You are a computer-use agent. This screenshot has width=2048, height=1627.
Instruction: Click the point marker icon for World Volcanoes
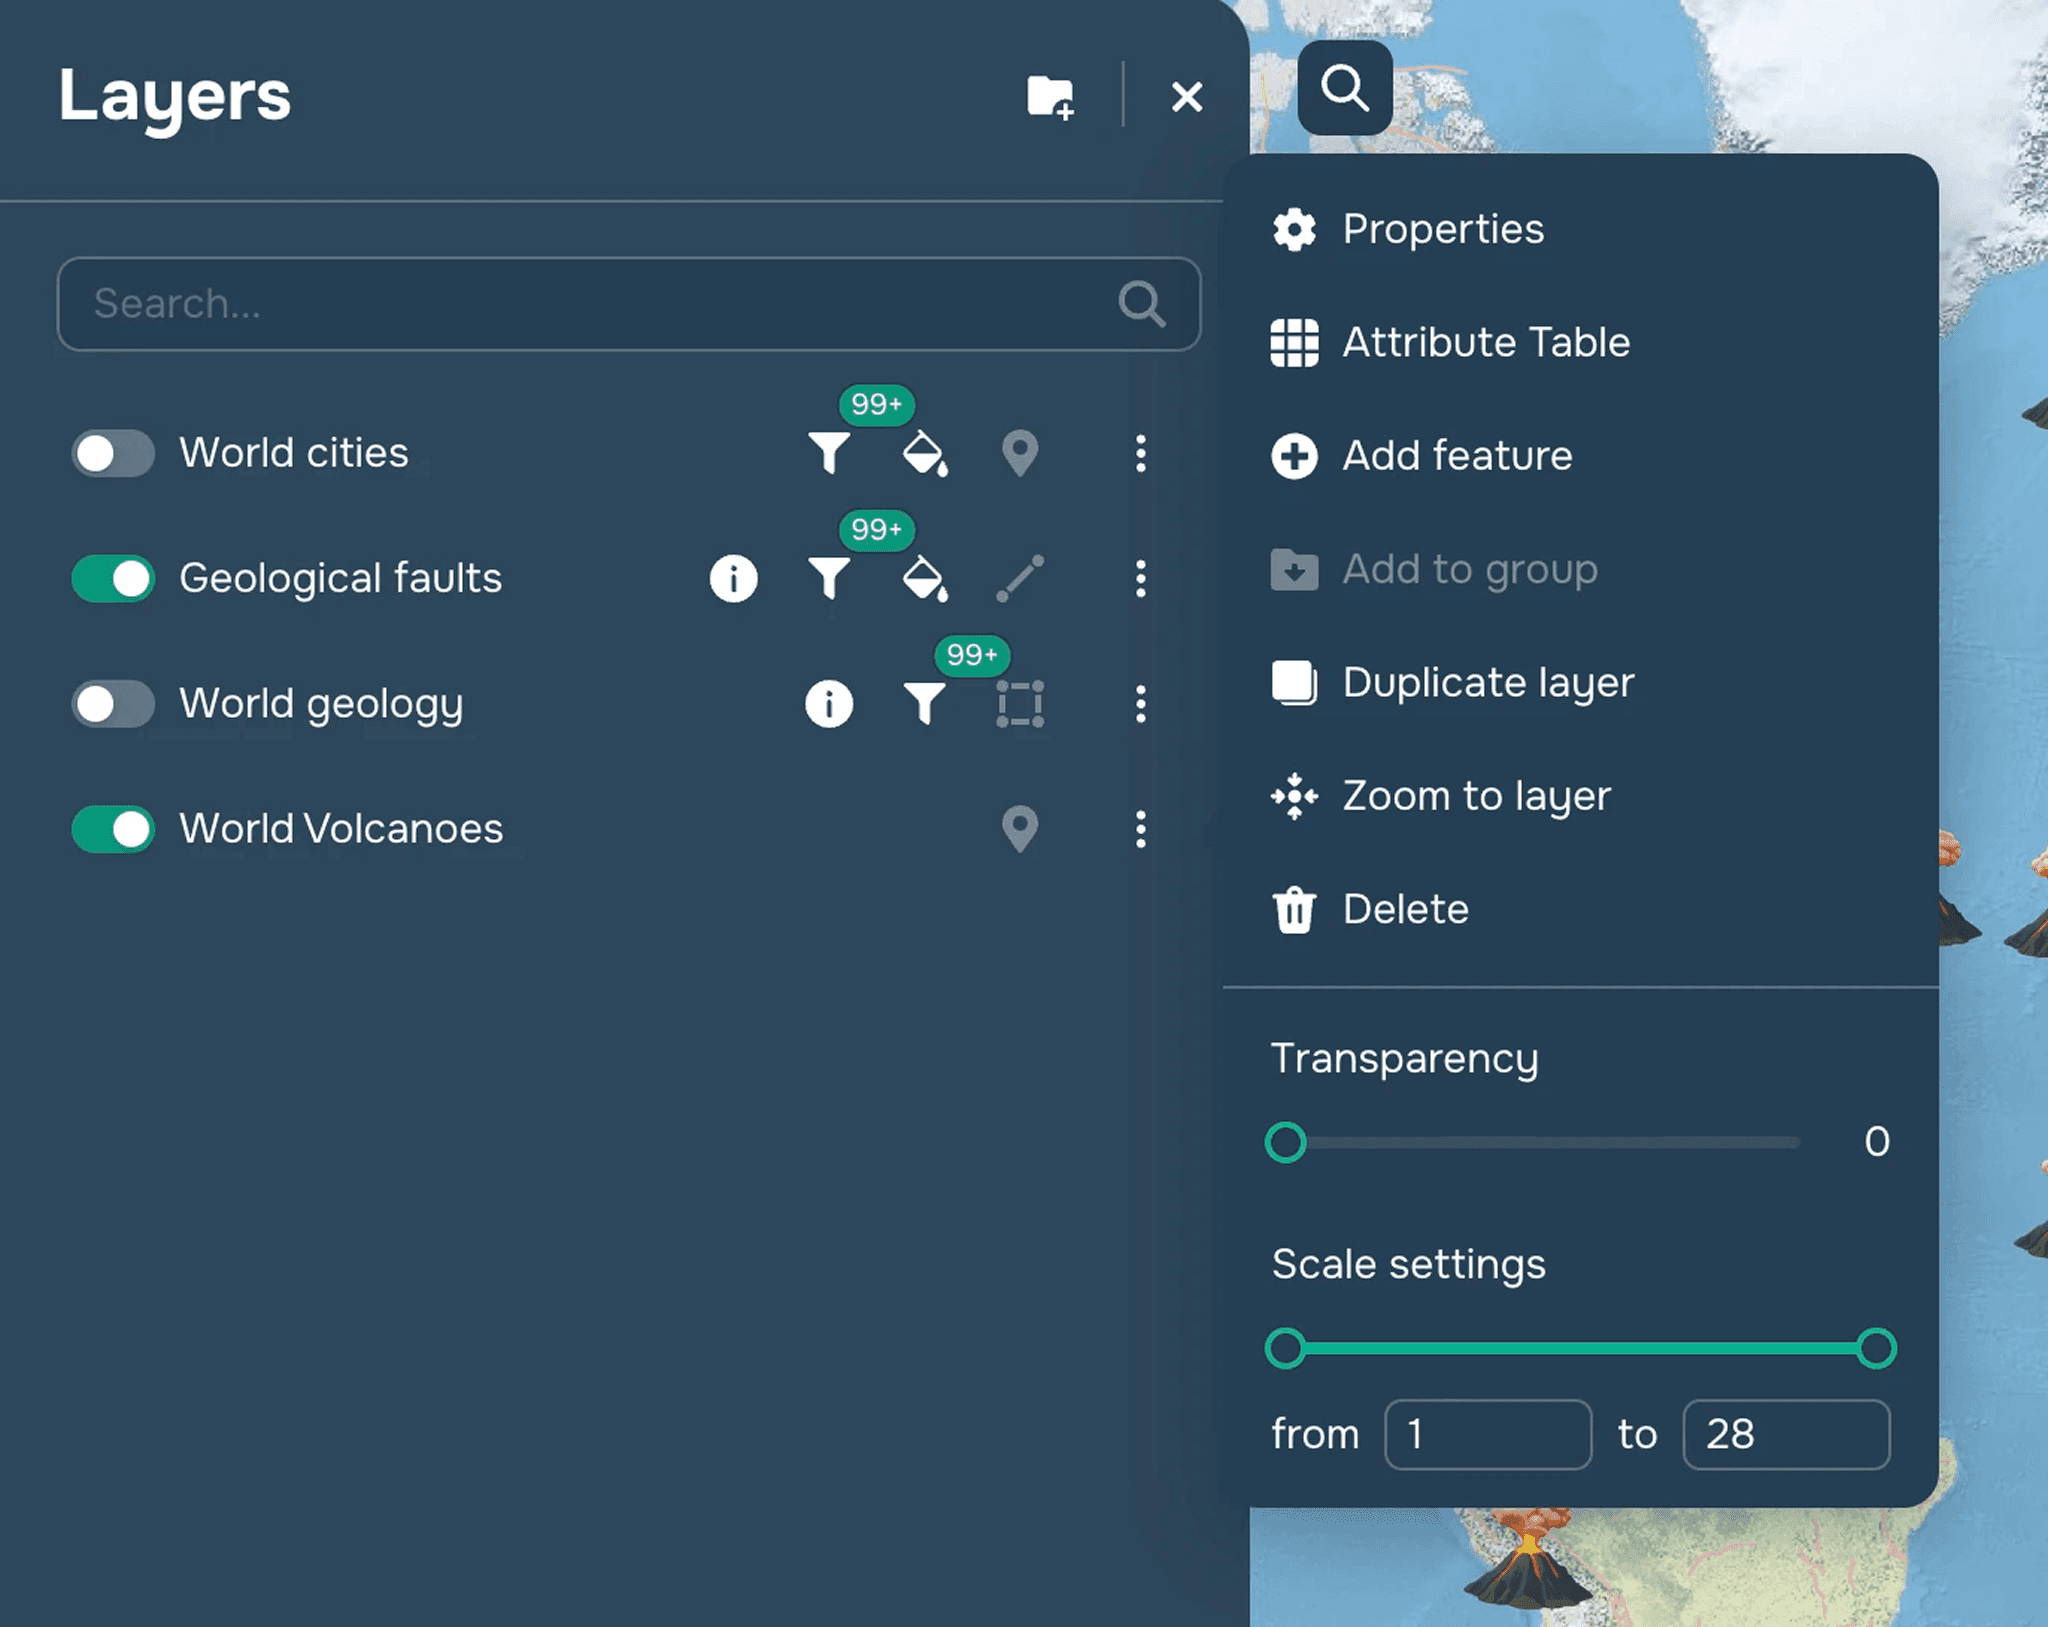pos(1019,829)
